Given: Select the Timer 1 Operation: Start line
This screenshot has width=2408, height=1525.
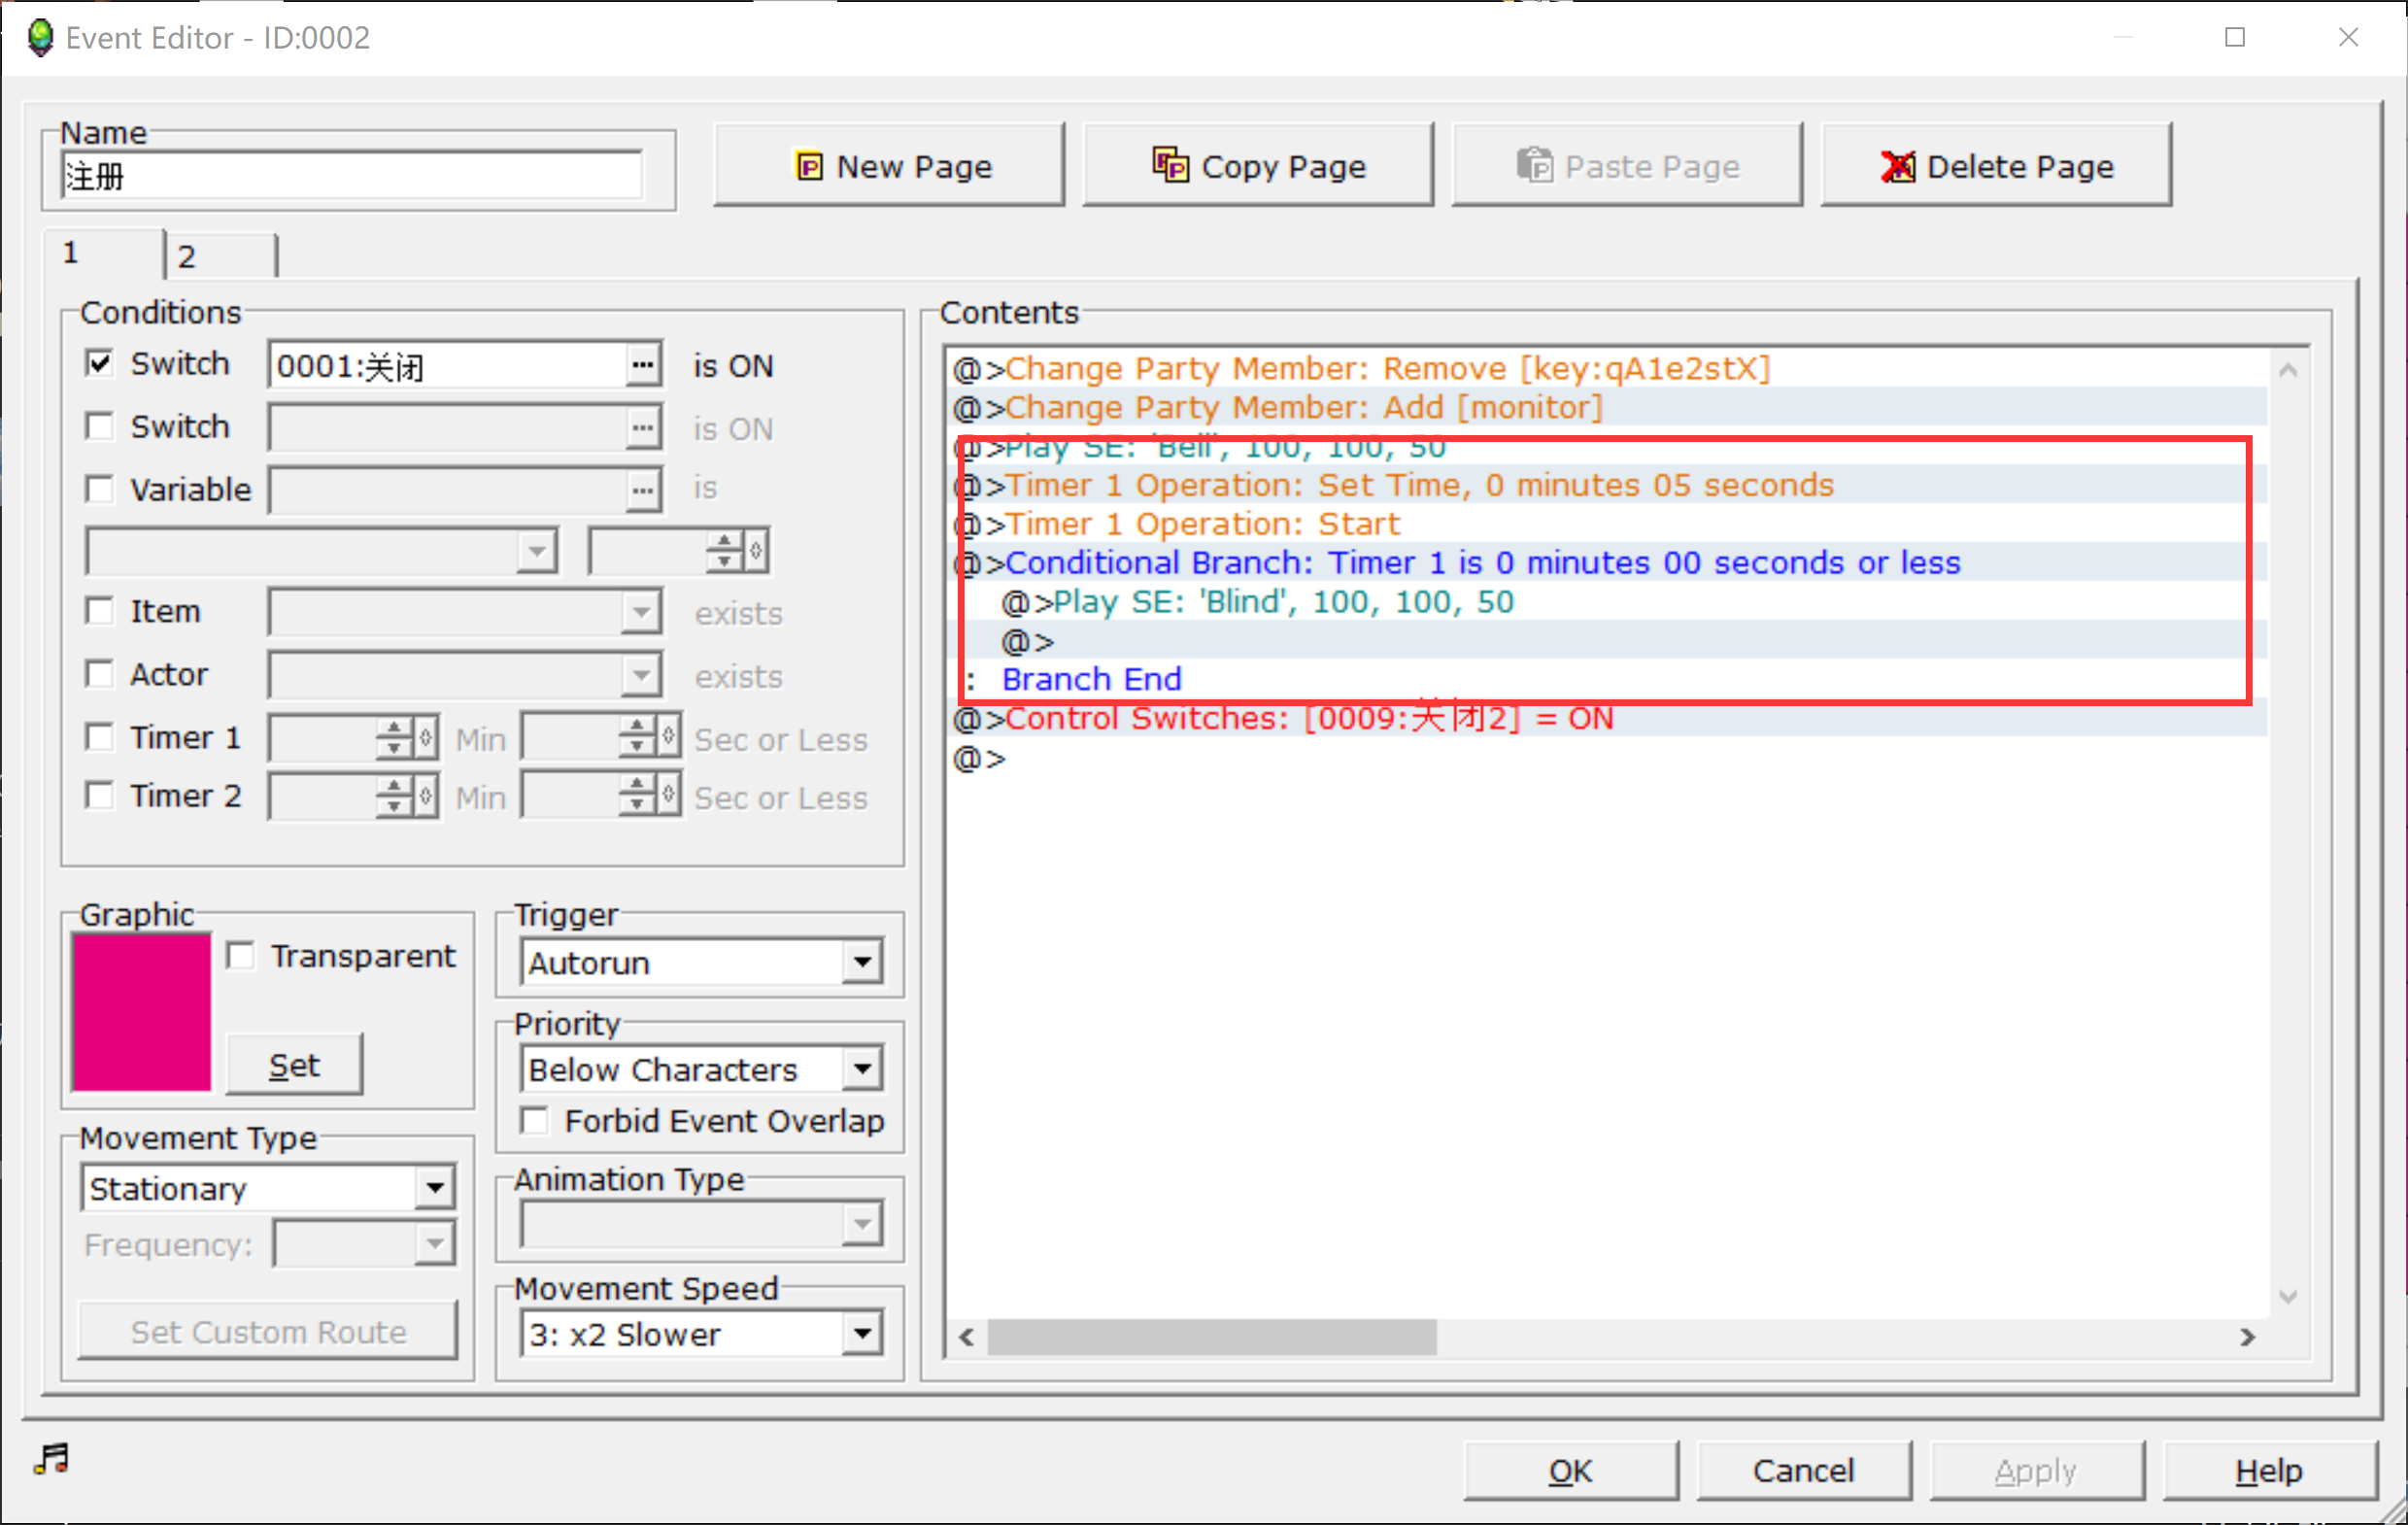Looking at the screenshot, I should click(x=1608, y=525).
